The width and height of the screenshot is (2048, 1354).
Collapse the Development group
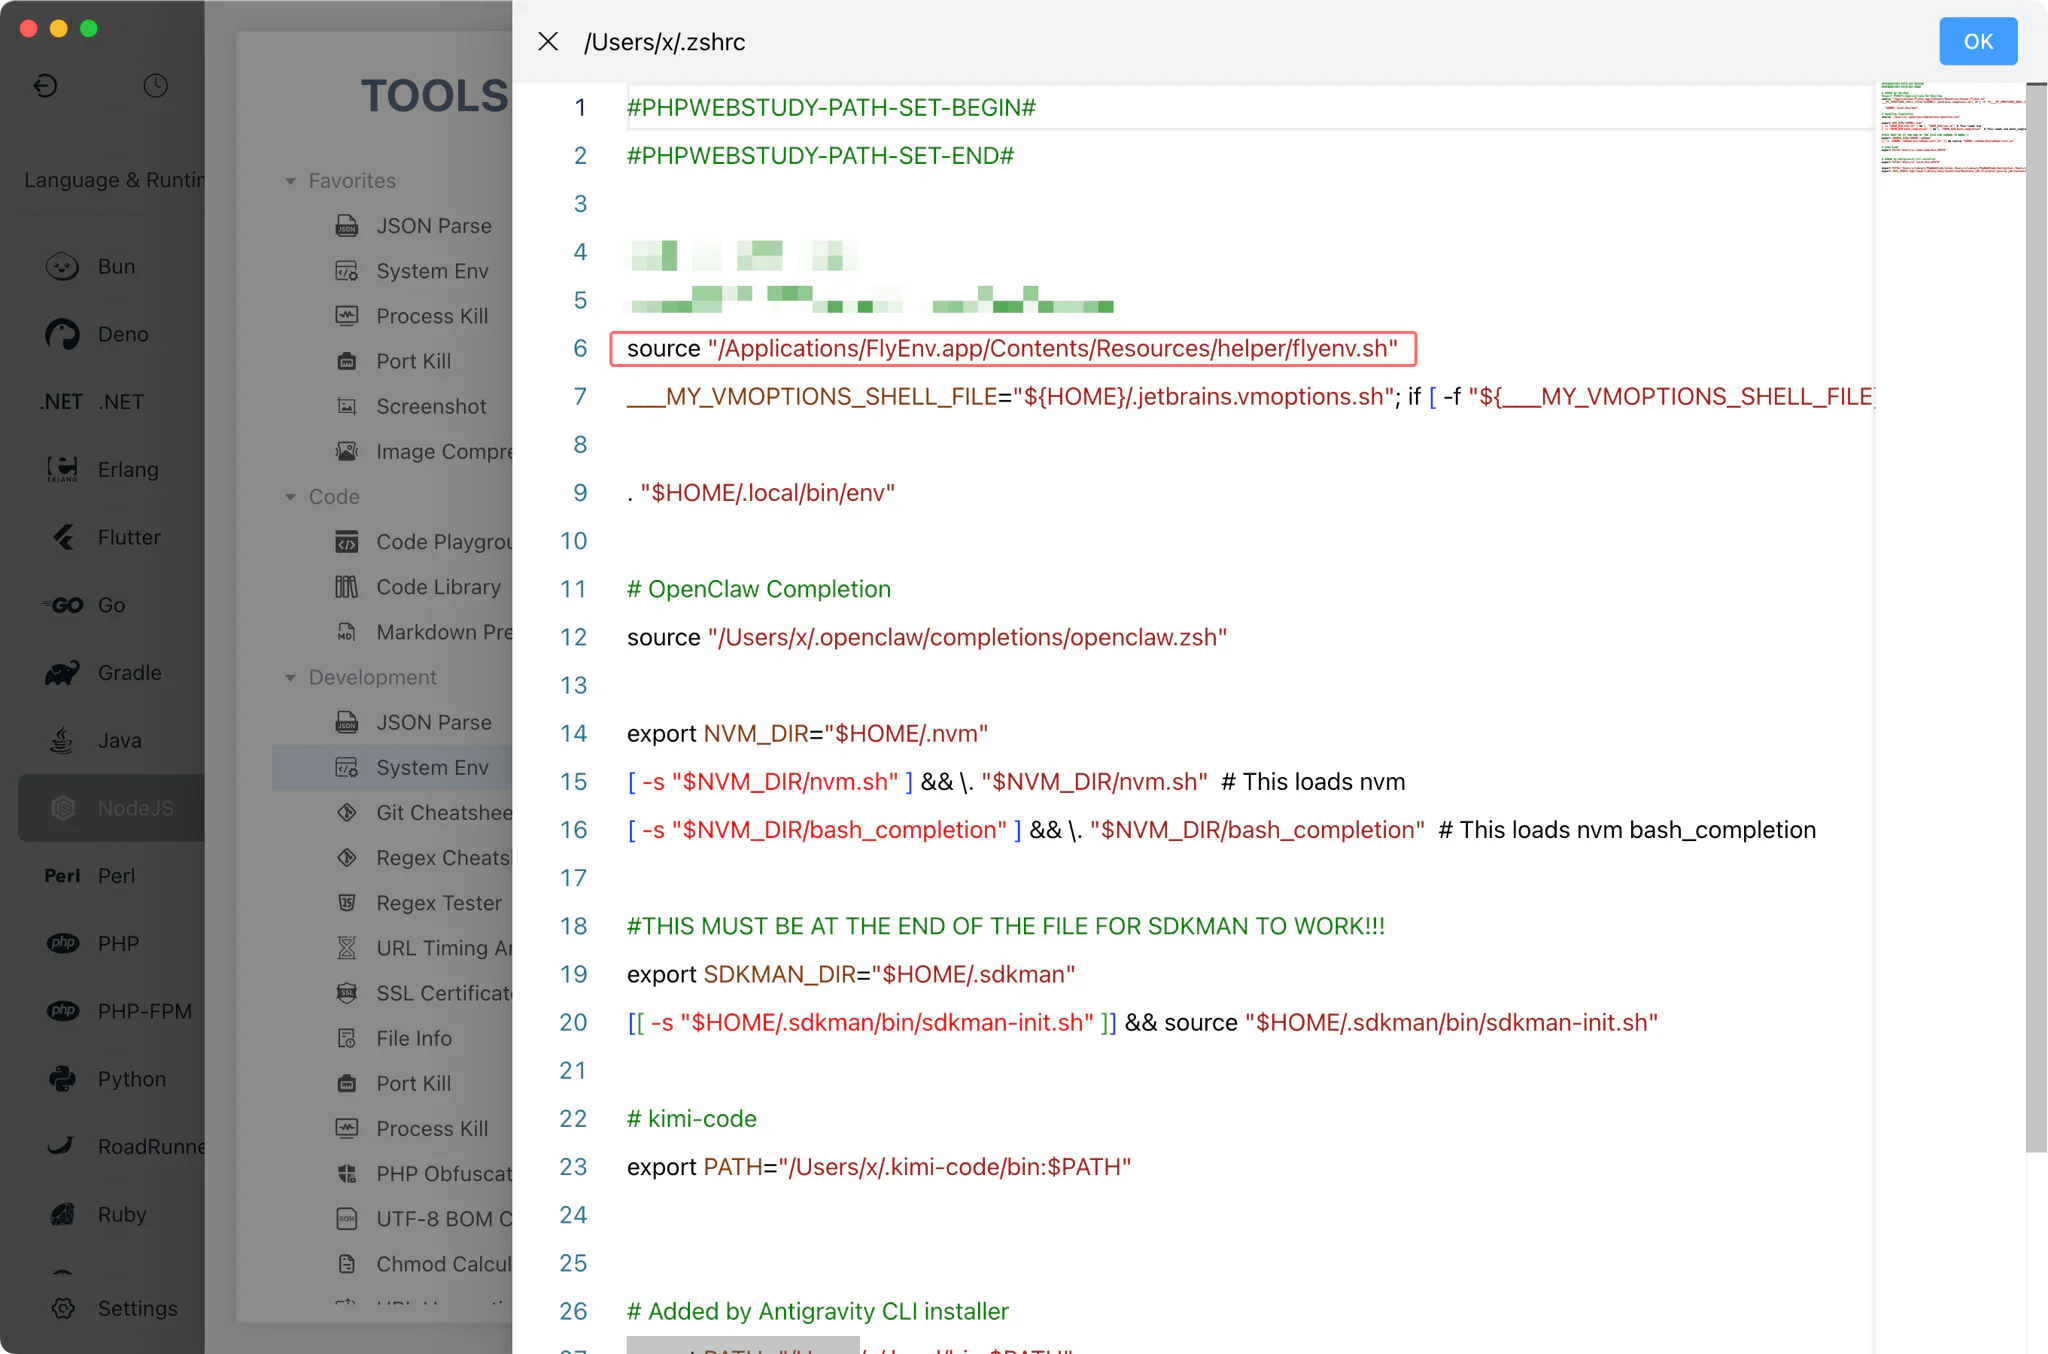(290, 678)
